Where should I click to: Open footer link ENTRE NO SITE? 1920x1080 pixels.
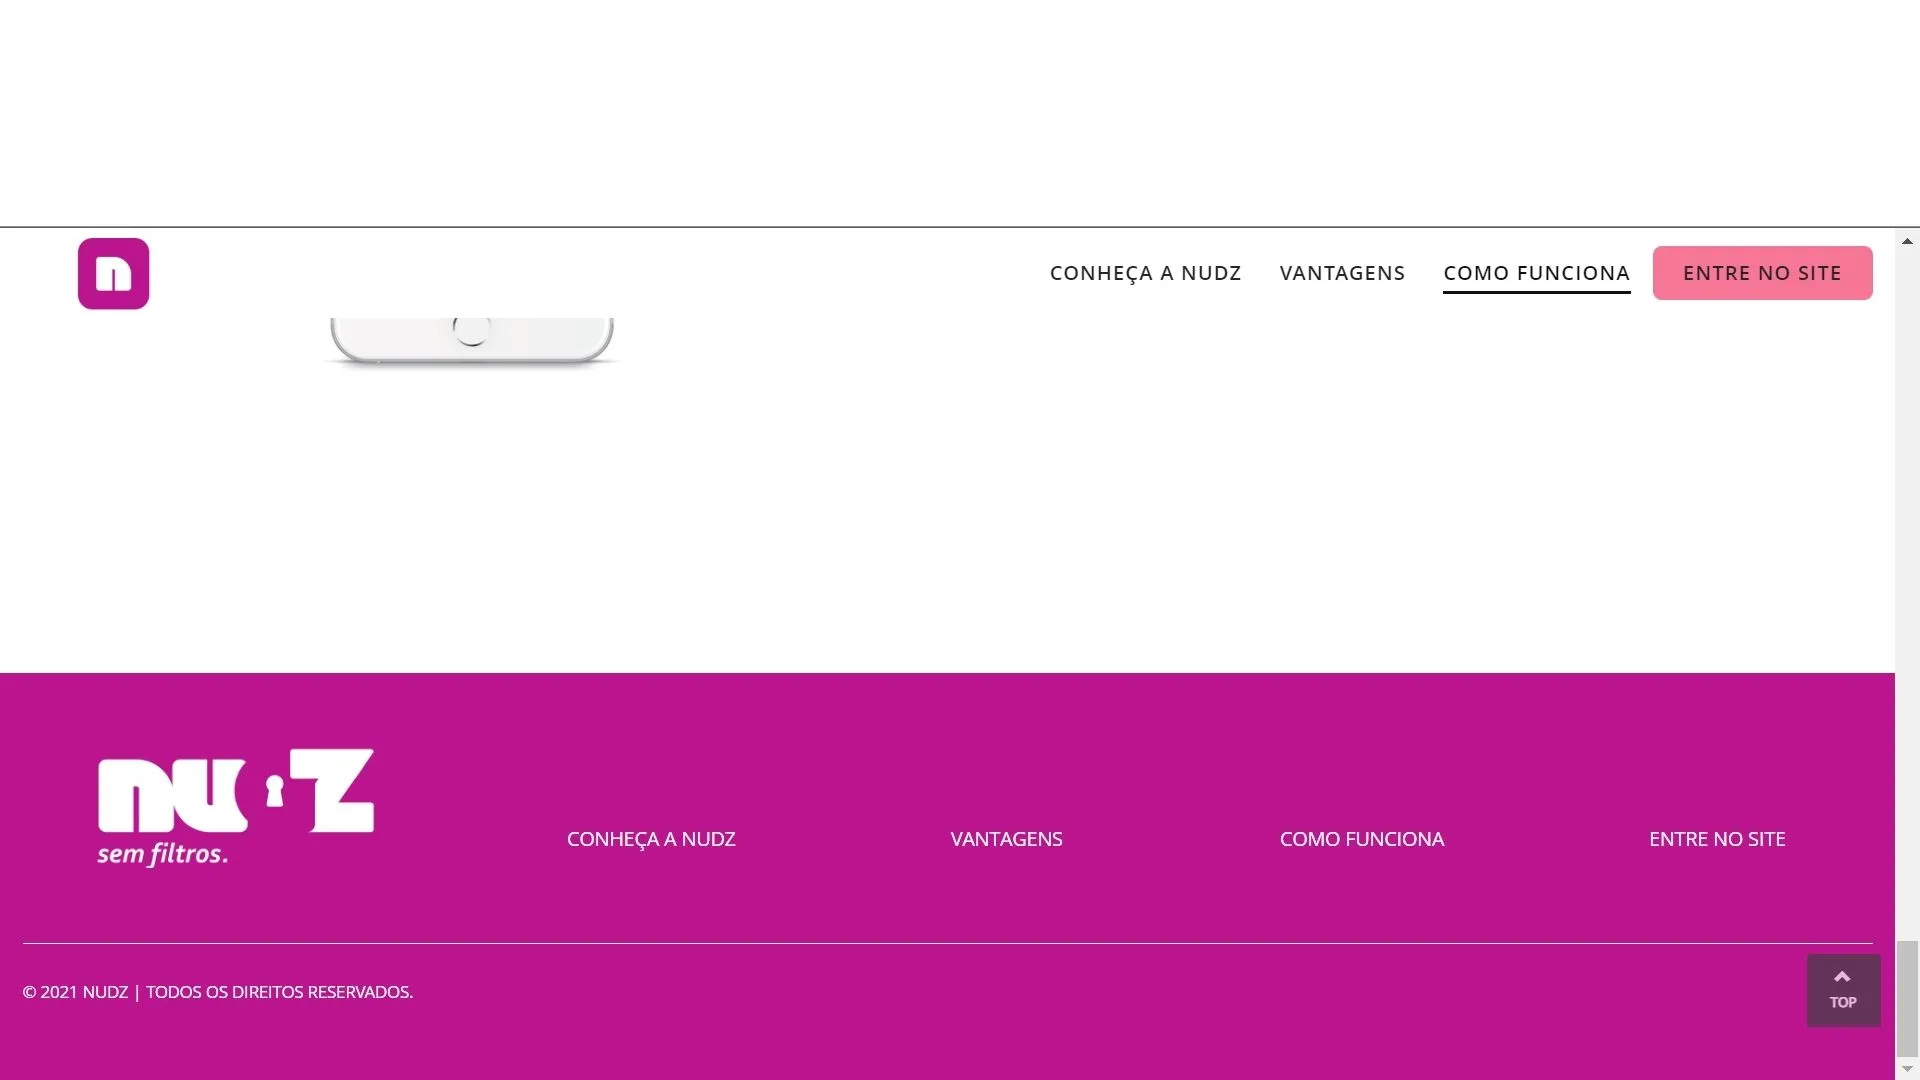tap(1717, 839)
